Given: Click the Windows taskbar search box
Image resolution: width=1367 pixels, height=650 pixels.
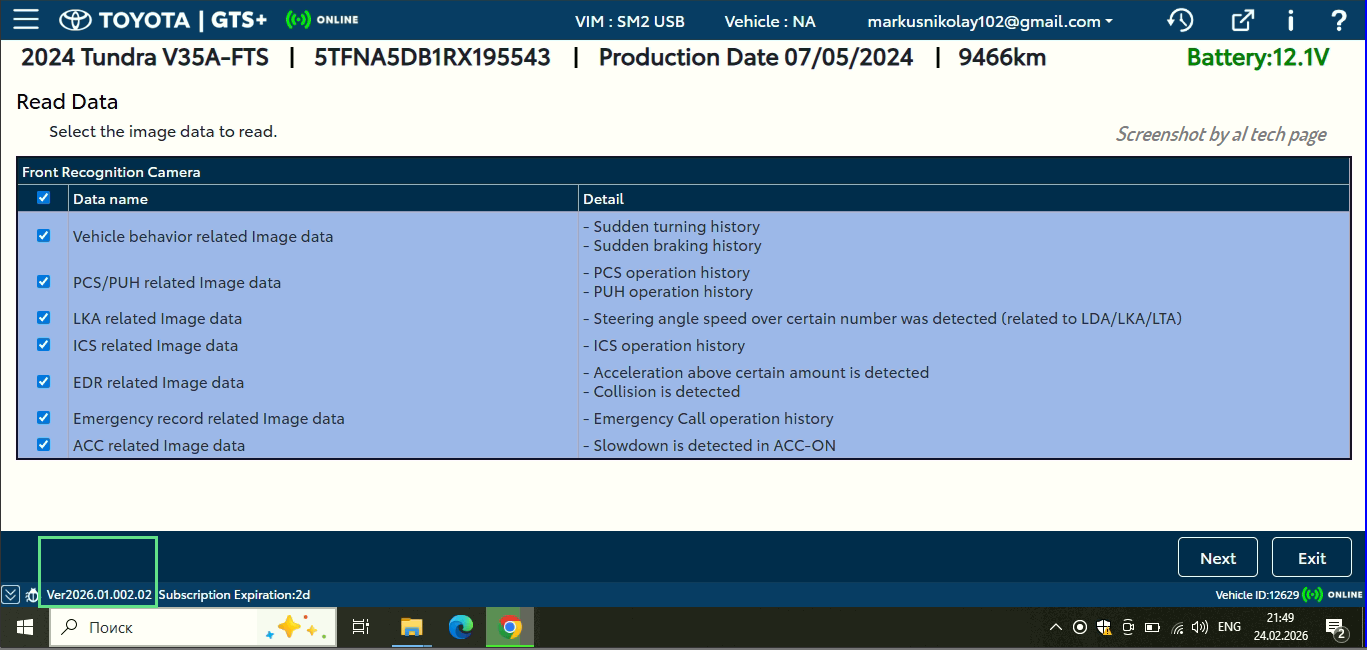Looking at the screenshot, I should (150, 627).
